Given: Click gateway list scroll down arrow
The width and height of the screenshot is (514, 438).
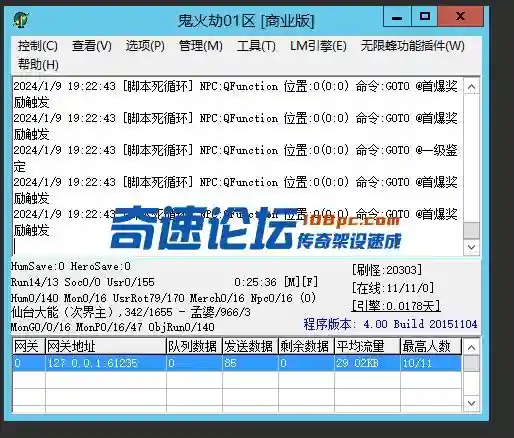Looking at the screenshot, I should (471, 403).
